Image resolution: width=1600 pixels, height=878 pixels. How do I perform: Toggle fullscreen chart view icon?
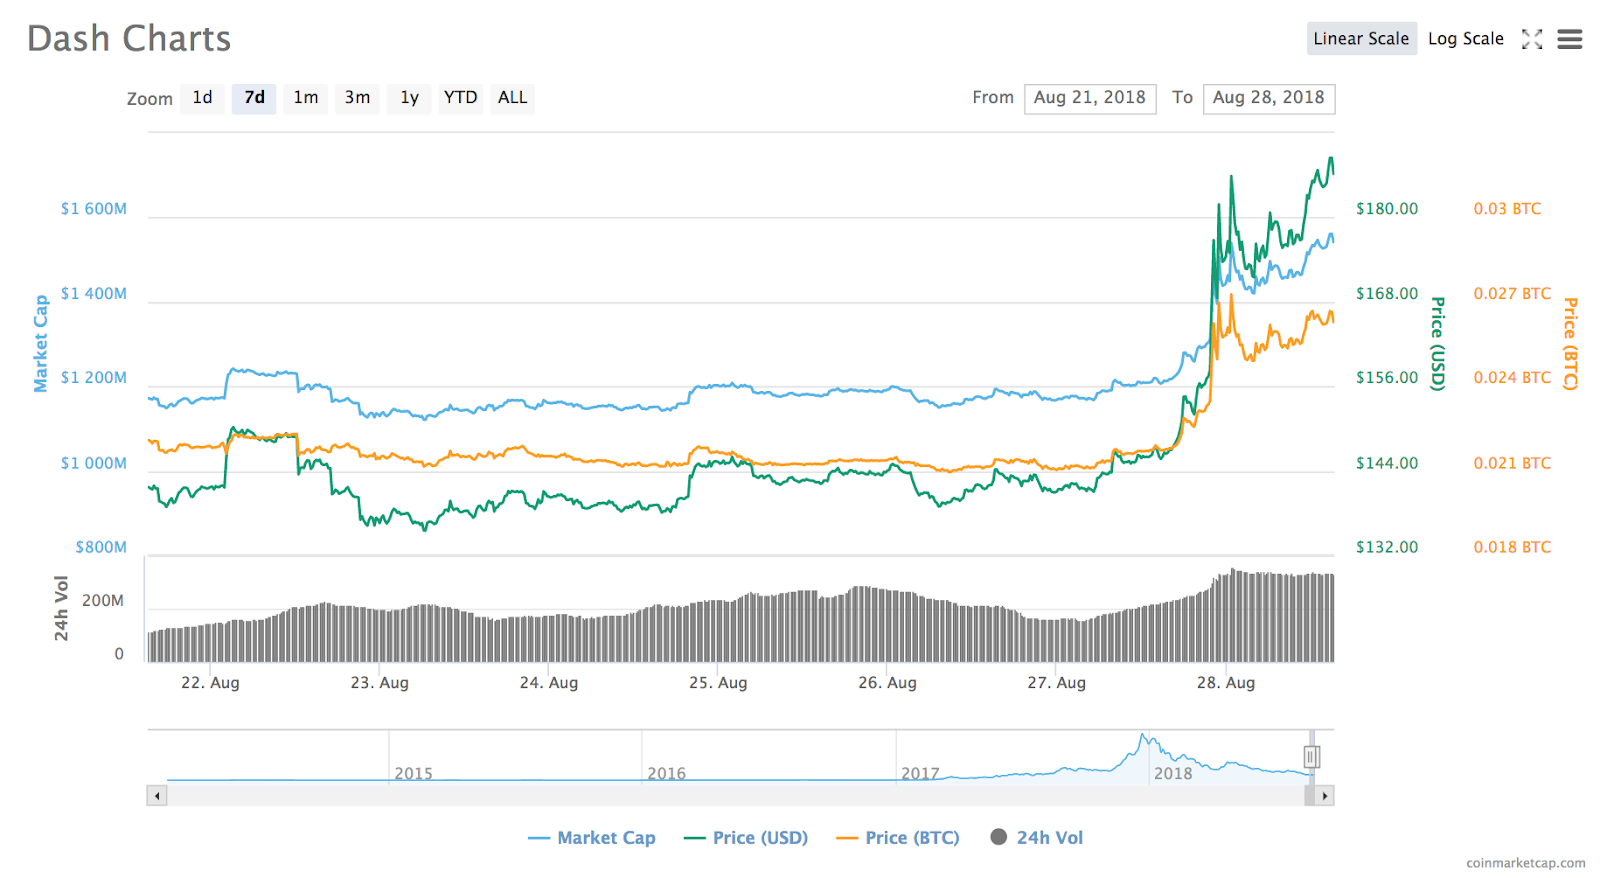1532,39
